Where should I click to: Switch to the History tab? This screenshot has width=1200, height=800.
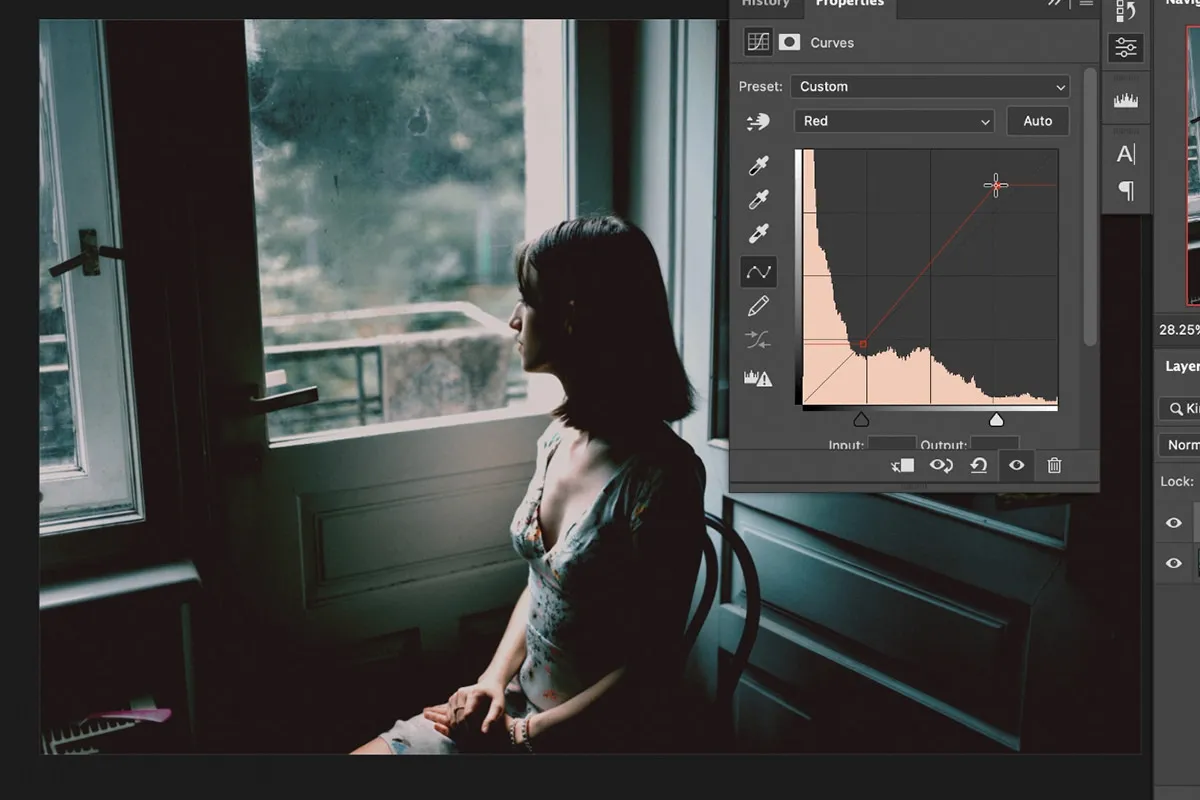click(765, 4)
